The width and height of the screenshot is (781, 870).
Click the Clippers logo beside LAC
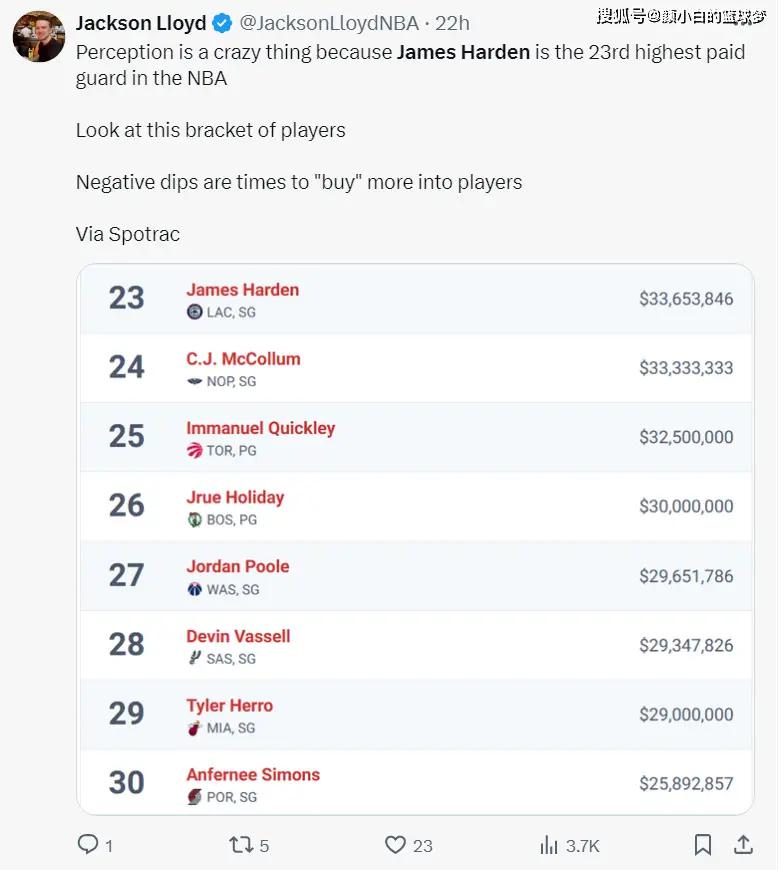[194, 312]
